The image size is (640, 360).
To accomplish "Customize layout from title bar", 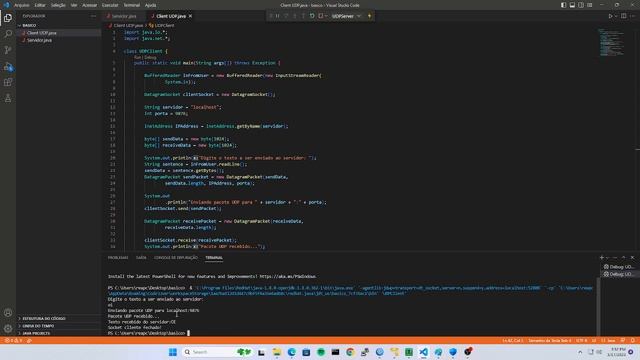I will point(590,5).
